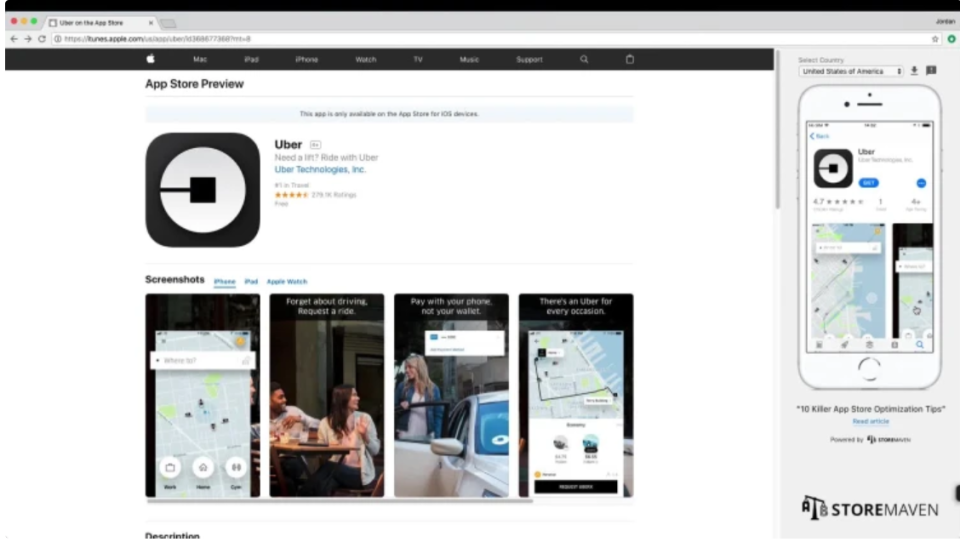The height and width of the screenshot is (542, 960).
Task: Click the StoreMaven logo next to Powered by
Action: (x=889, y=439)
